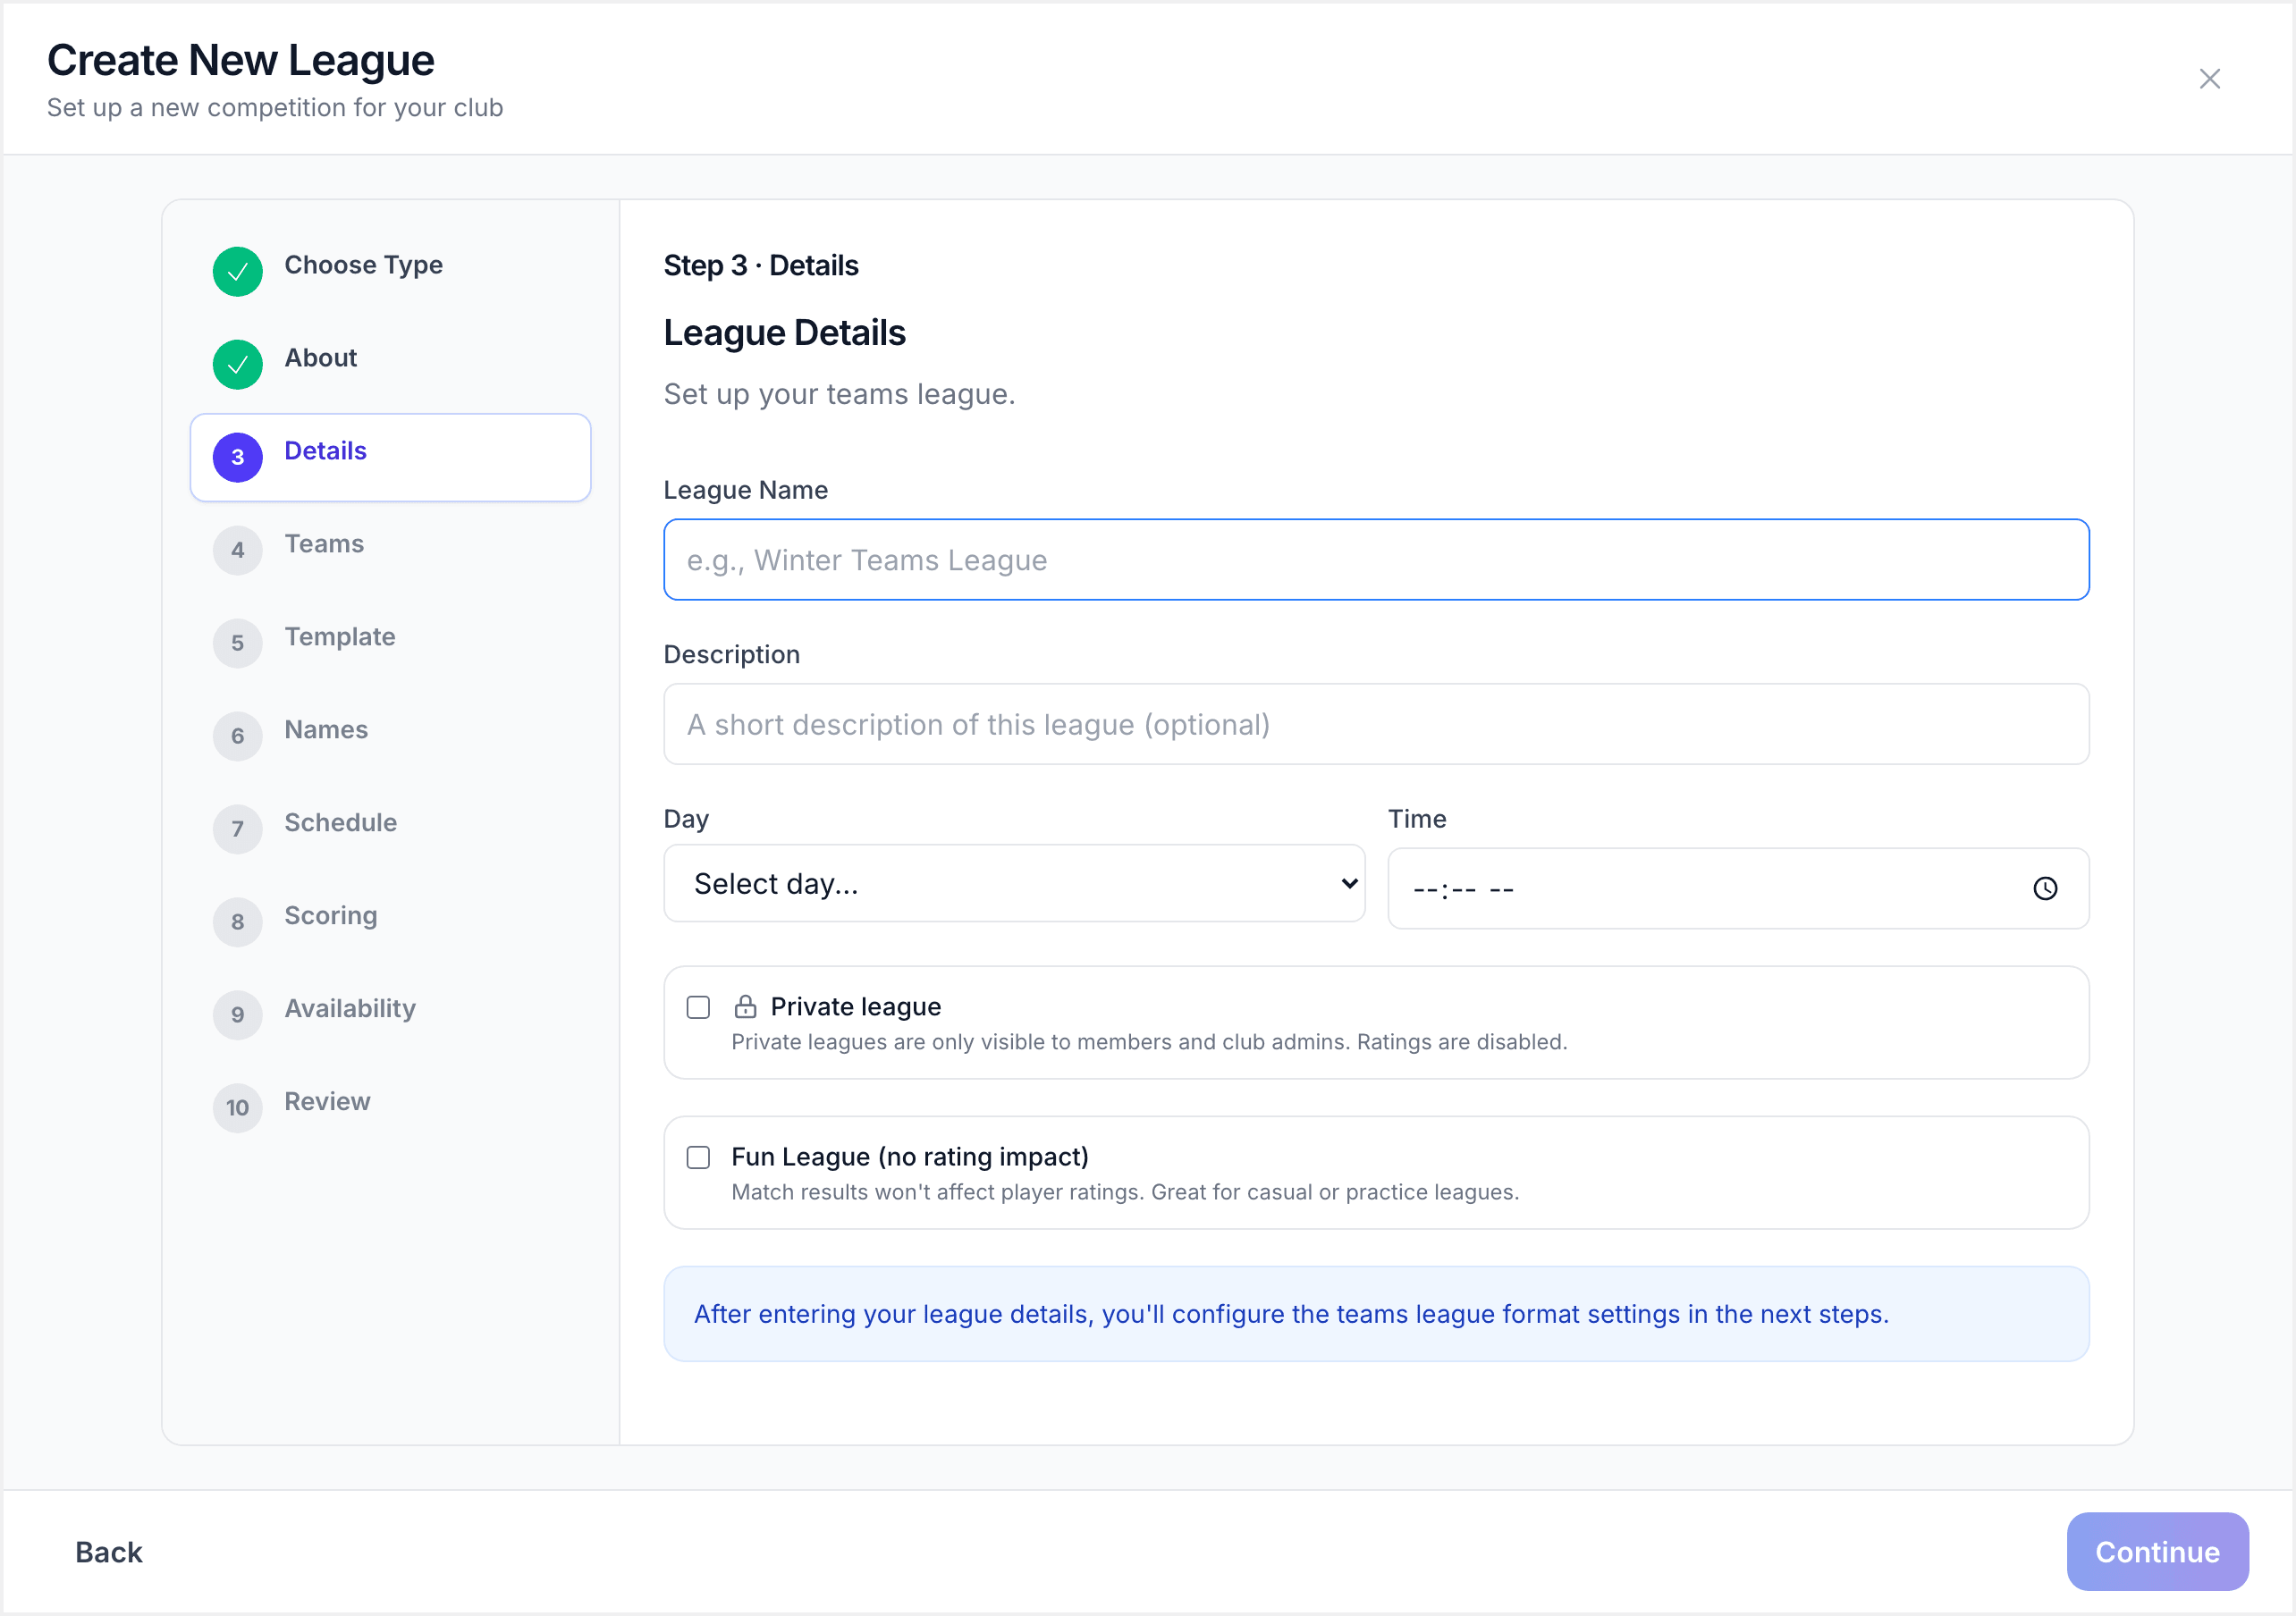Click the 'Step 3 · Details' heading

pyautogui.click(x=760, y=266)
